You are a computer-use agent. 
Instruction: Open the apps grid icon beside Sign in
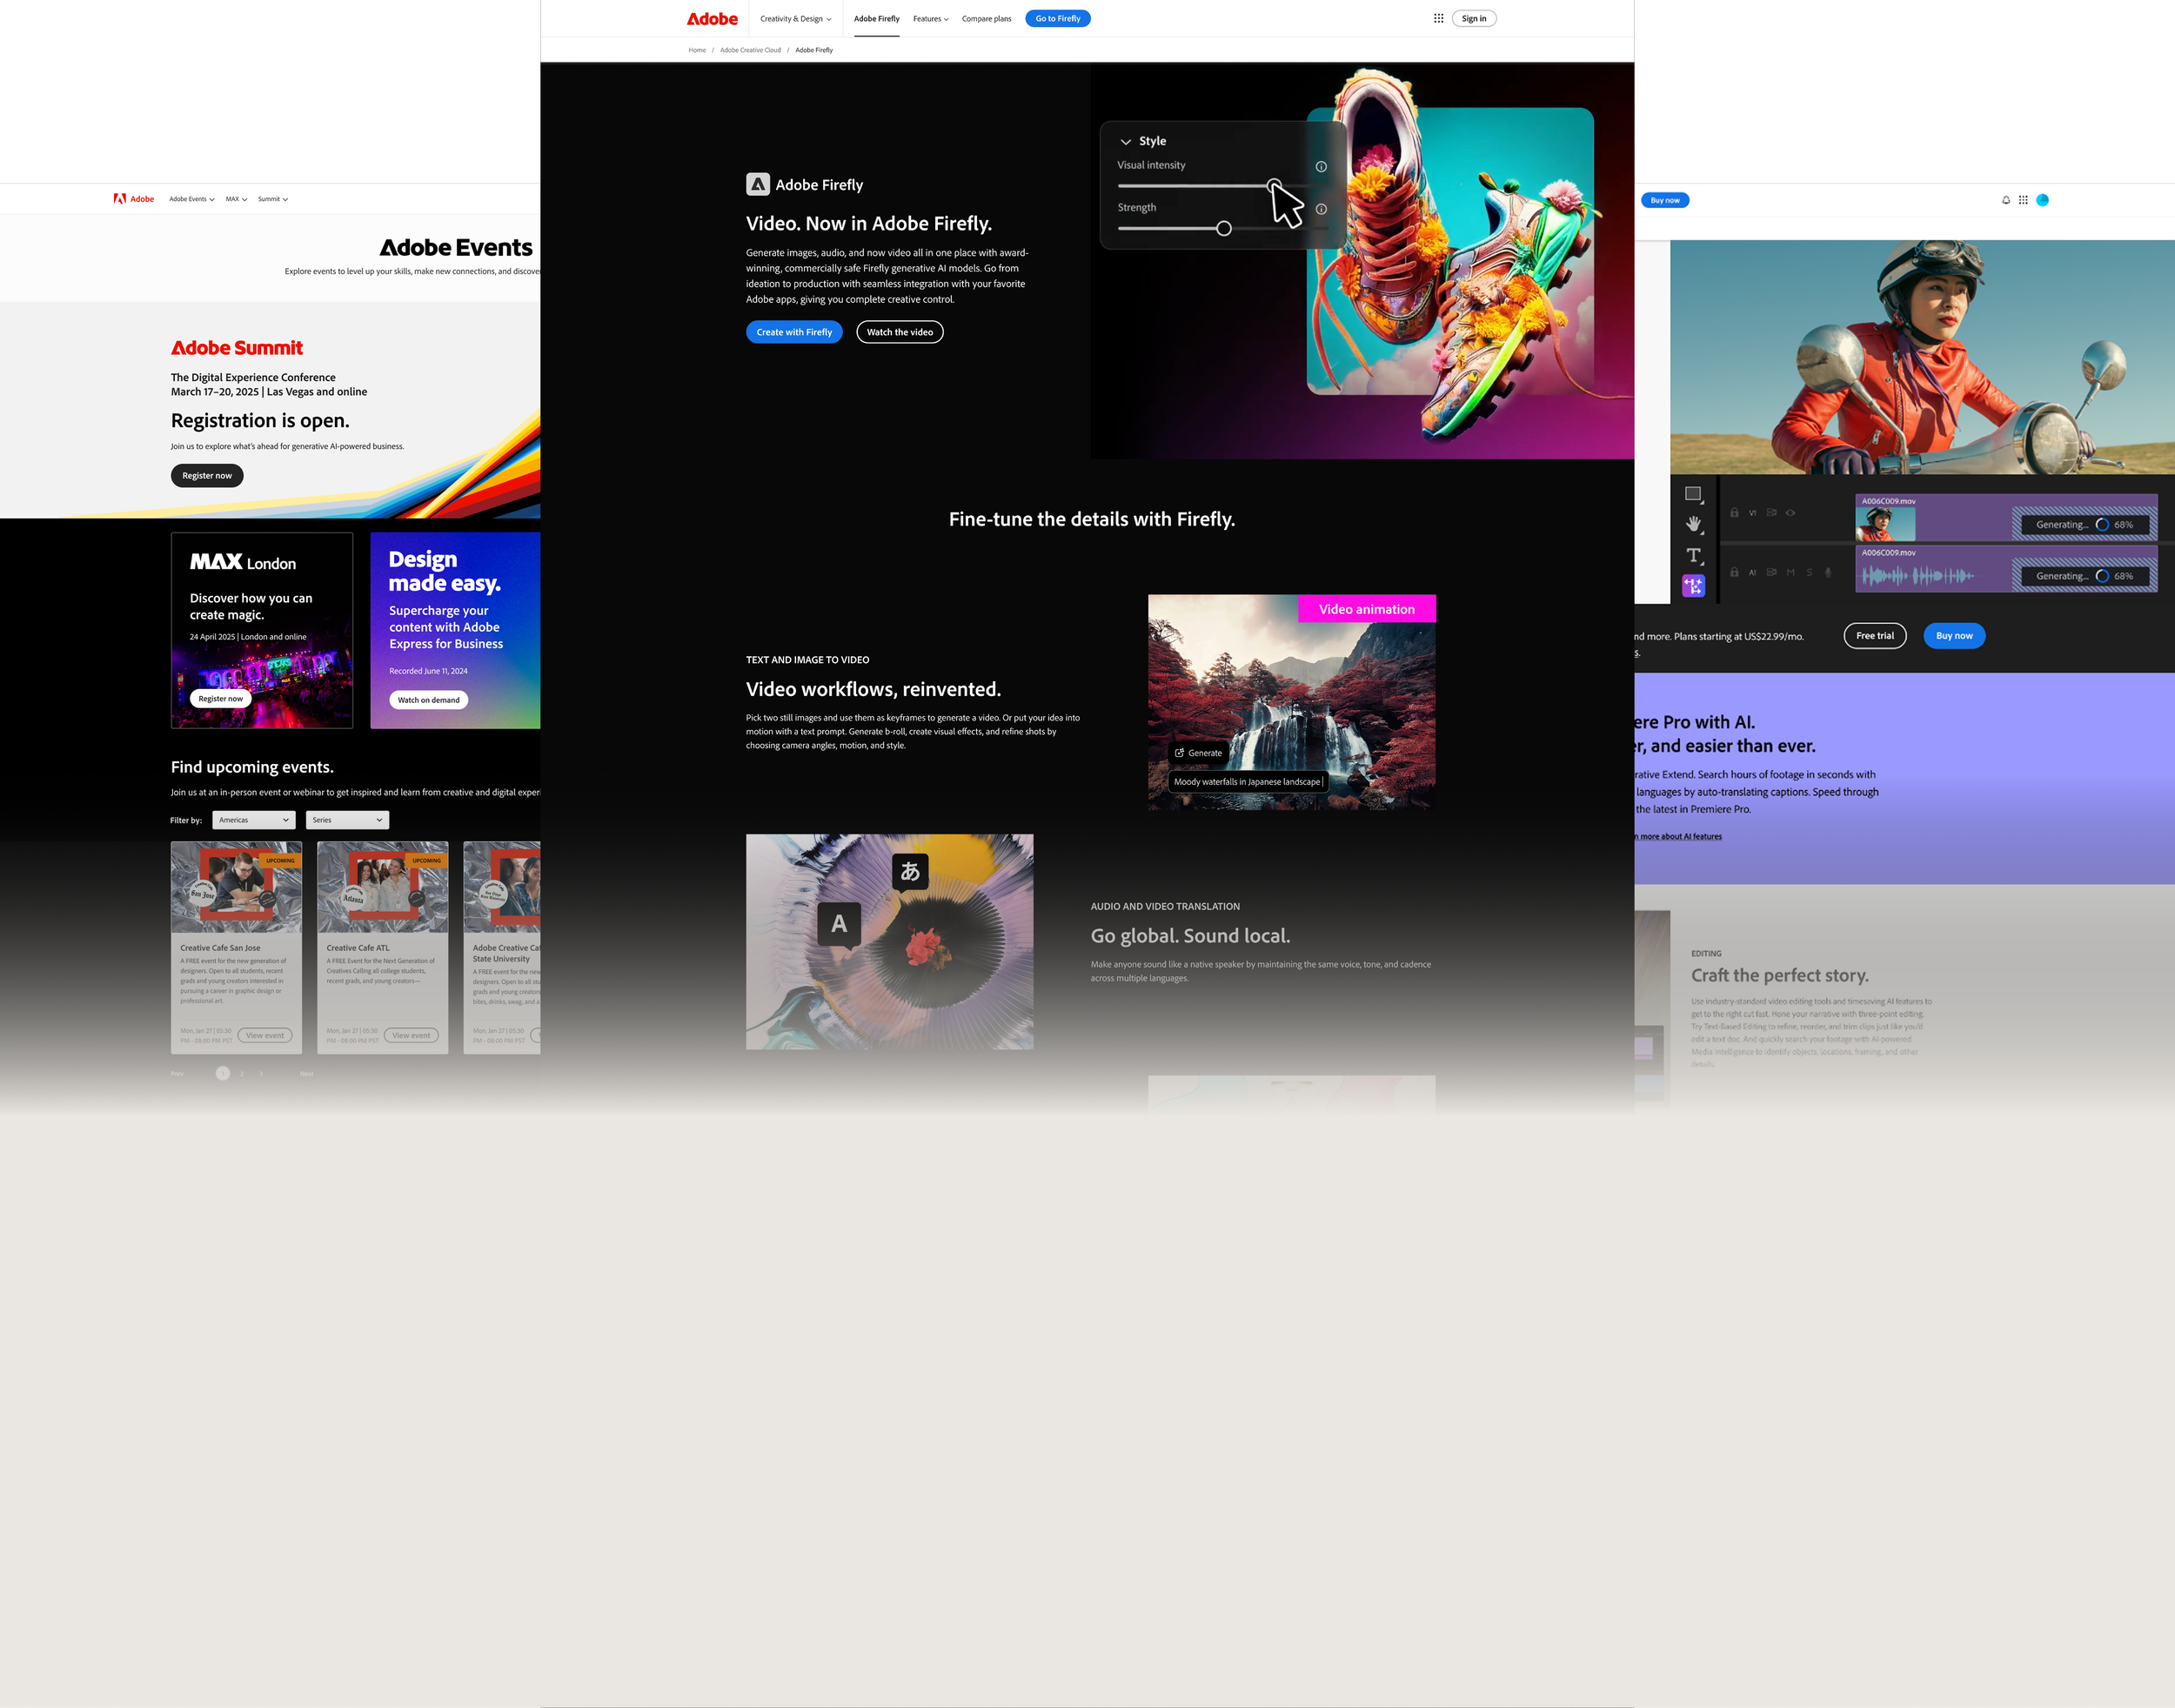click(x=1438, y=18)
